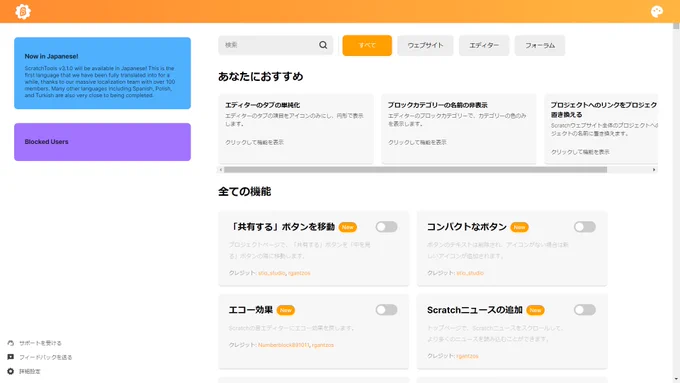Screen dimensions: 680x383
Task: Open the Blocked Users card
Action: tap(102, 142)
